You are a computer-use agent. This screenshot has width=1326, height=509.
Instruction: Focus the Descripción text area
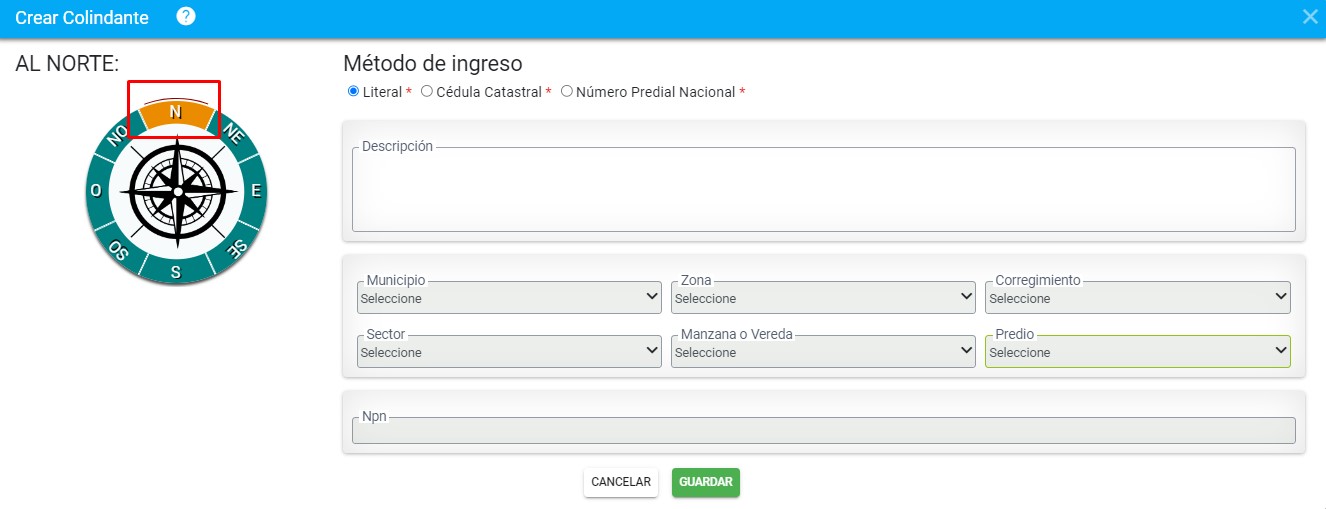(824, 190)
